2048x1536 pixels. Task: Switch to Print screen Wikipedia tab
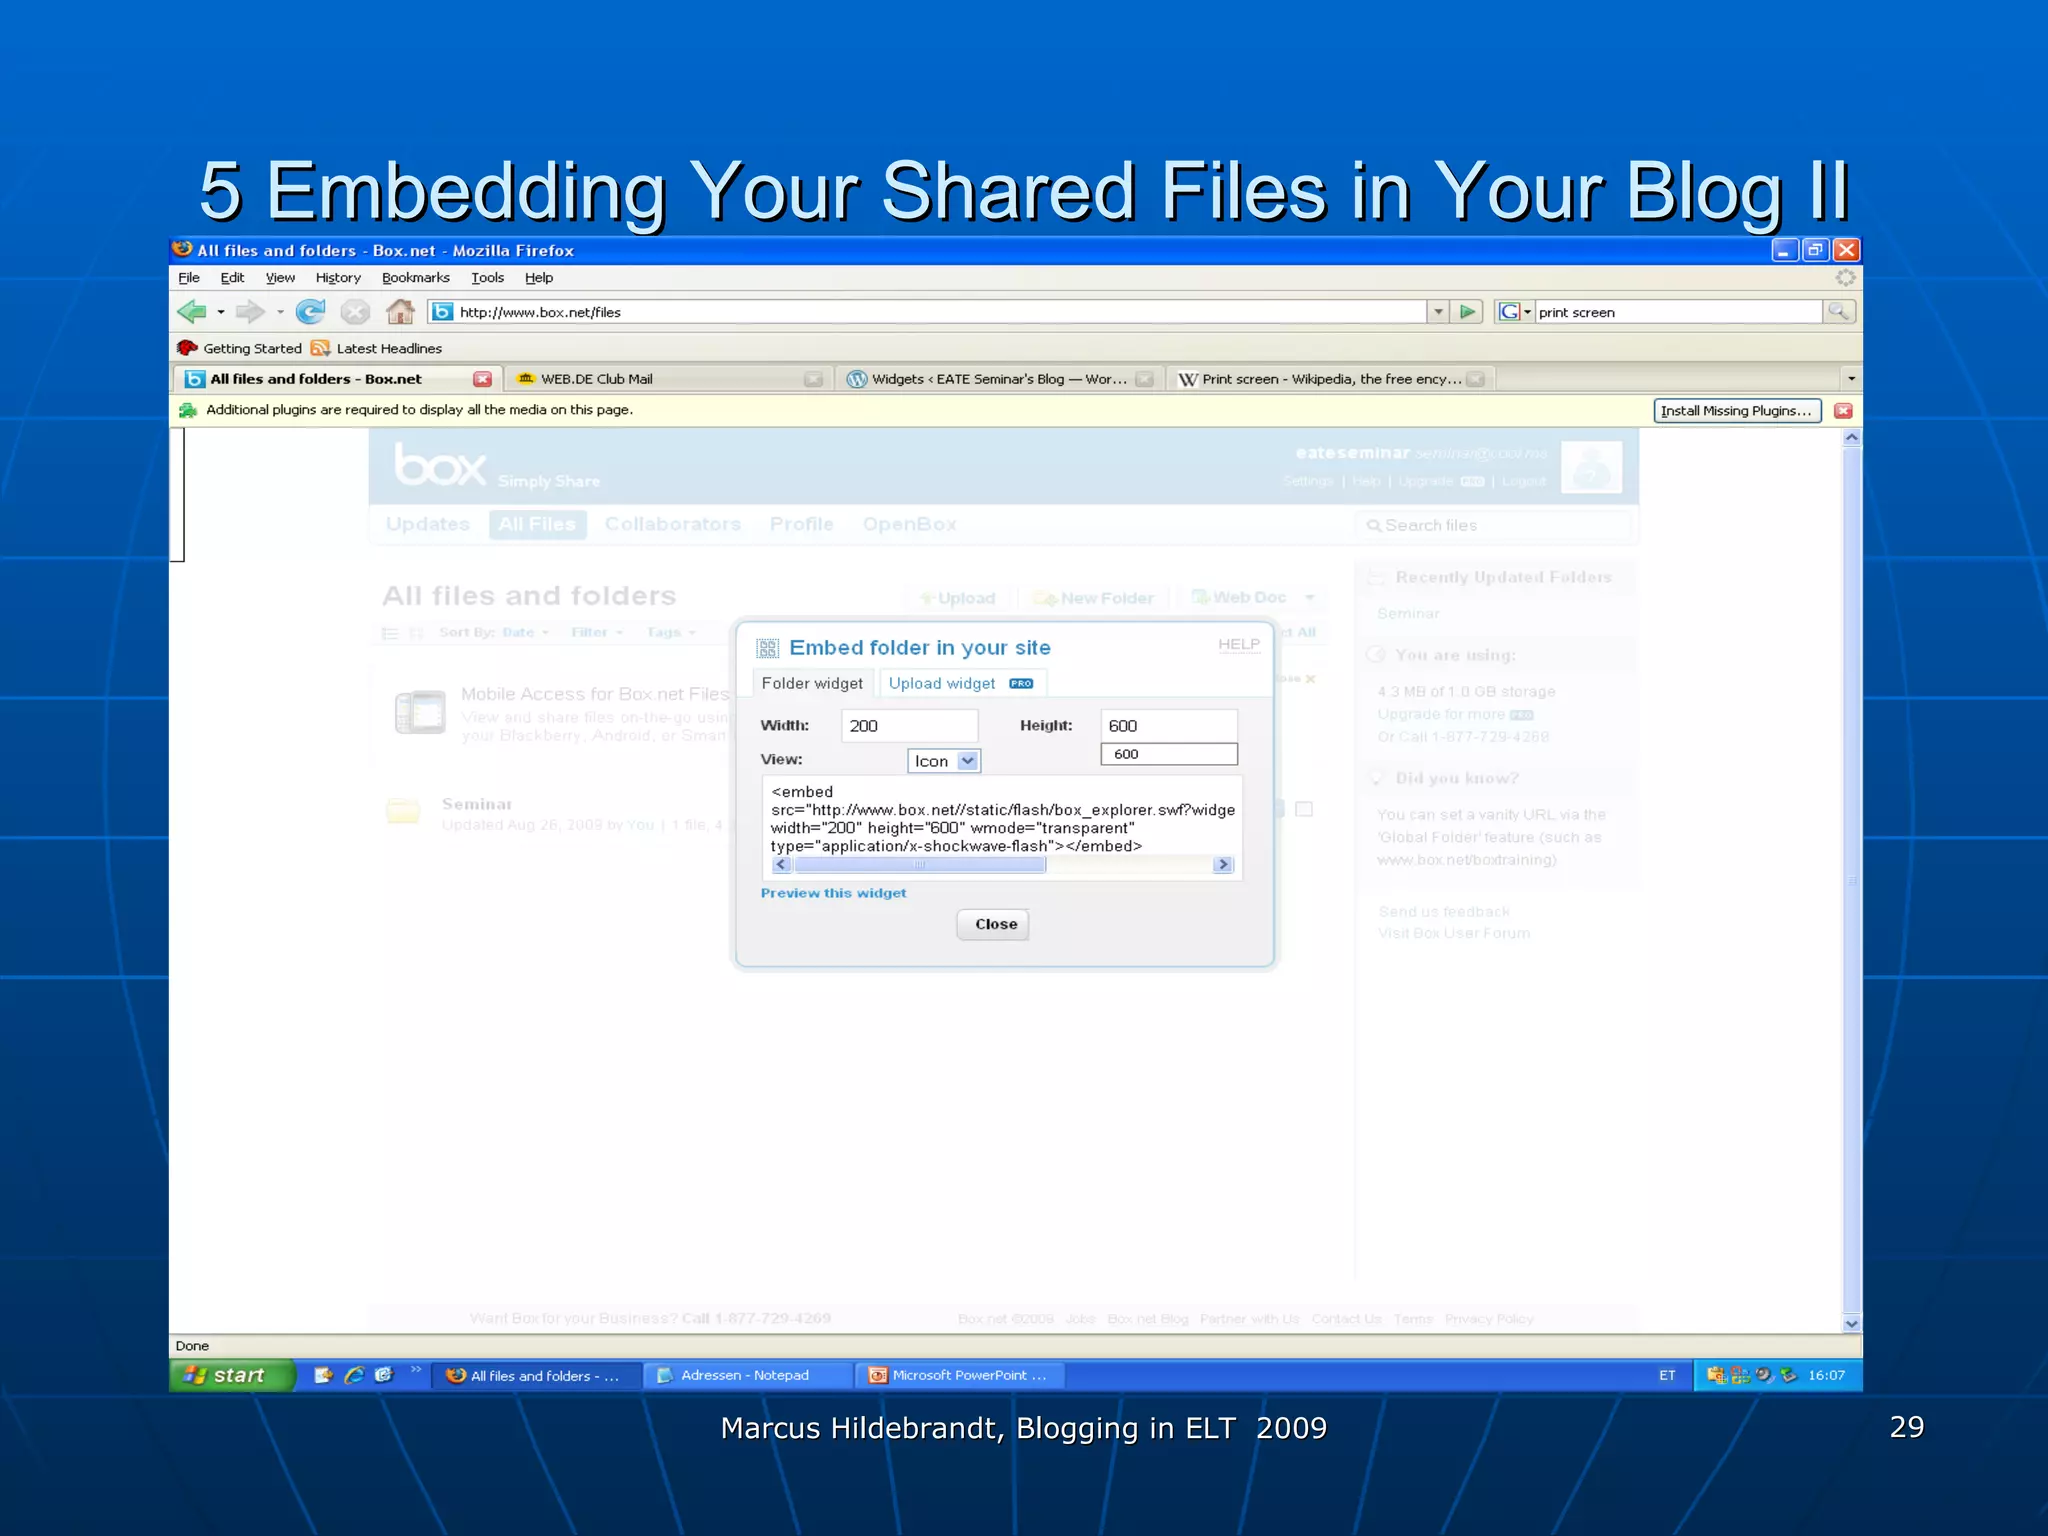1330,379
